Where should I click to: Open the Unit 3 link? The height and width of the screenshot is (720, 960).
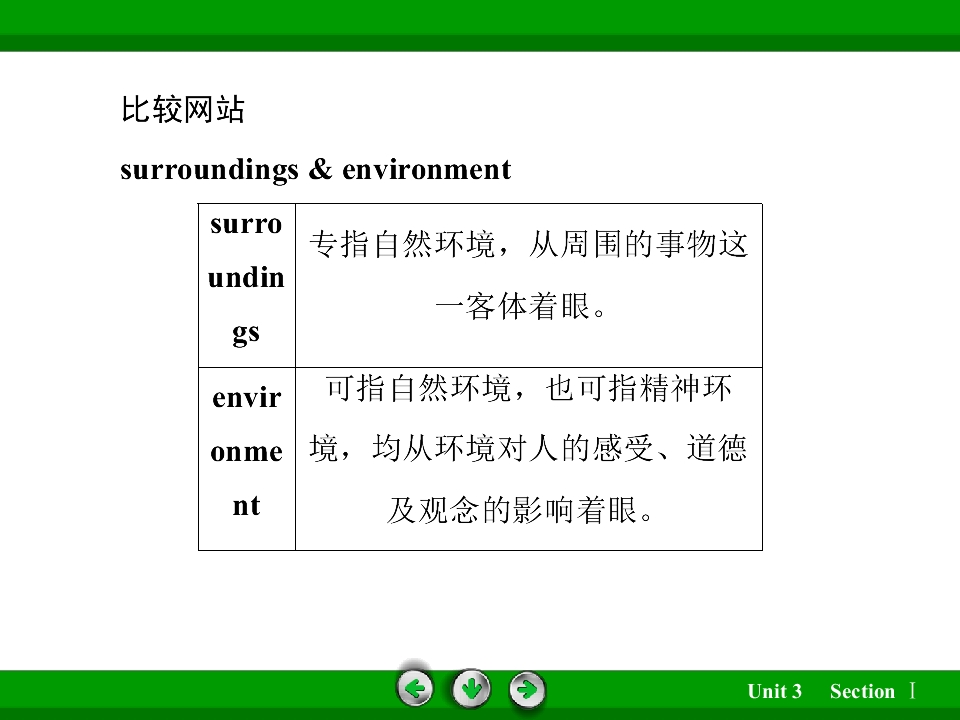[x=774, y=691]
